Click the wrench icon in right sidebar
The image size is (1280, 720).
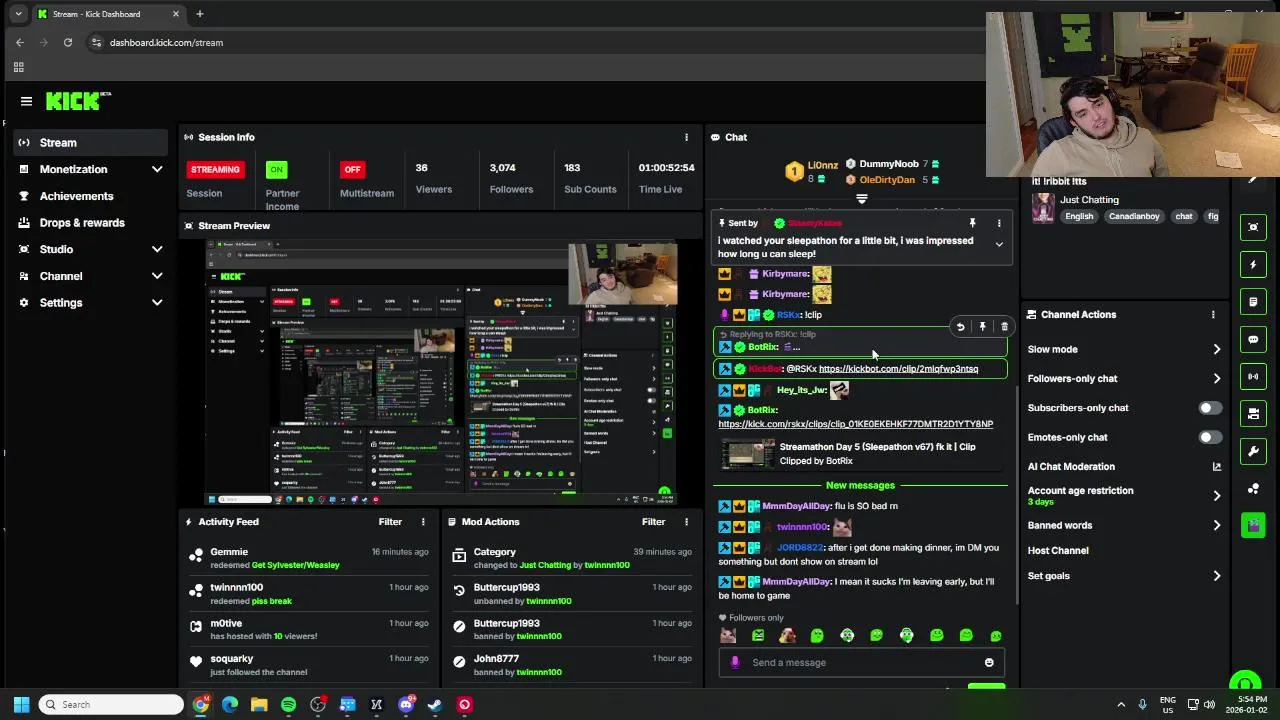click(1254, 451)
